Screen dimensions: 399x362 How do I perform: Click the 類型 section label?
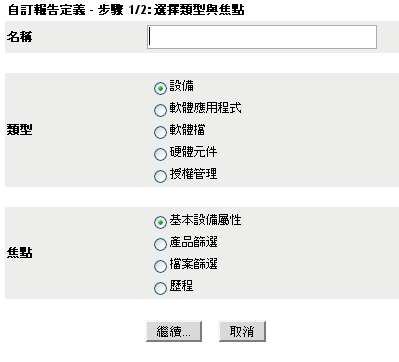(x=19, y=129)
